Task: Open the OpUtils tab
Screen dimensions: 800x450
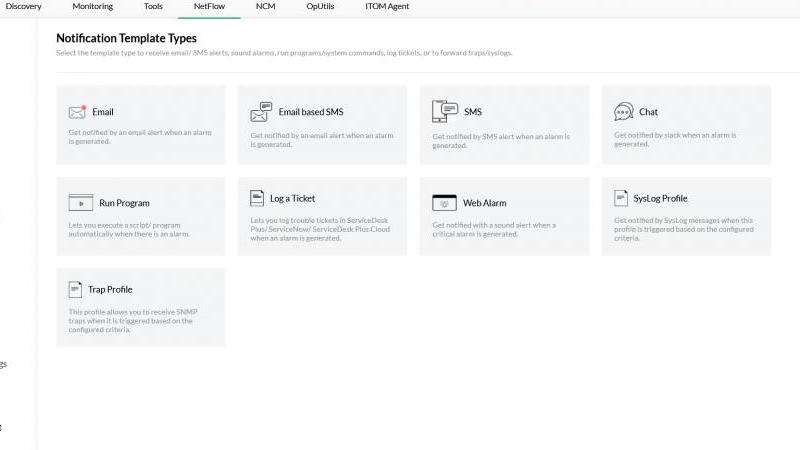Action: (320, 7)
